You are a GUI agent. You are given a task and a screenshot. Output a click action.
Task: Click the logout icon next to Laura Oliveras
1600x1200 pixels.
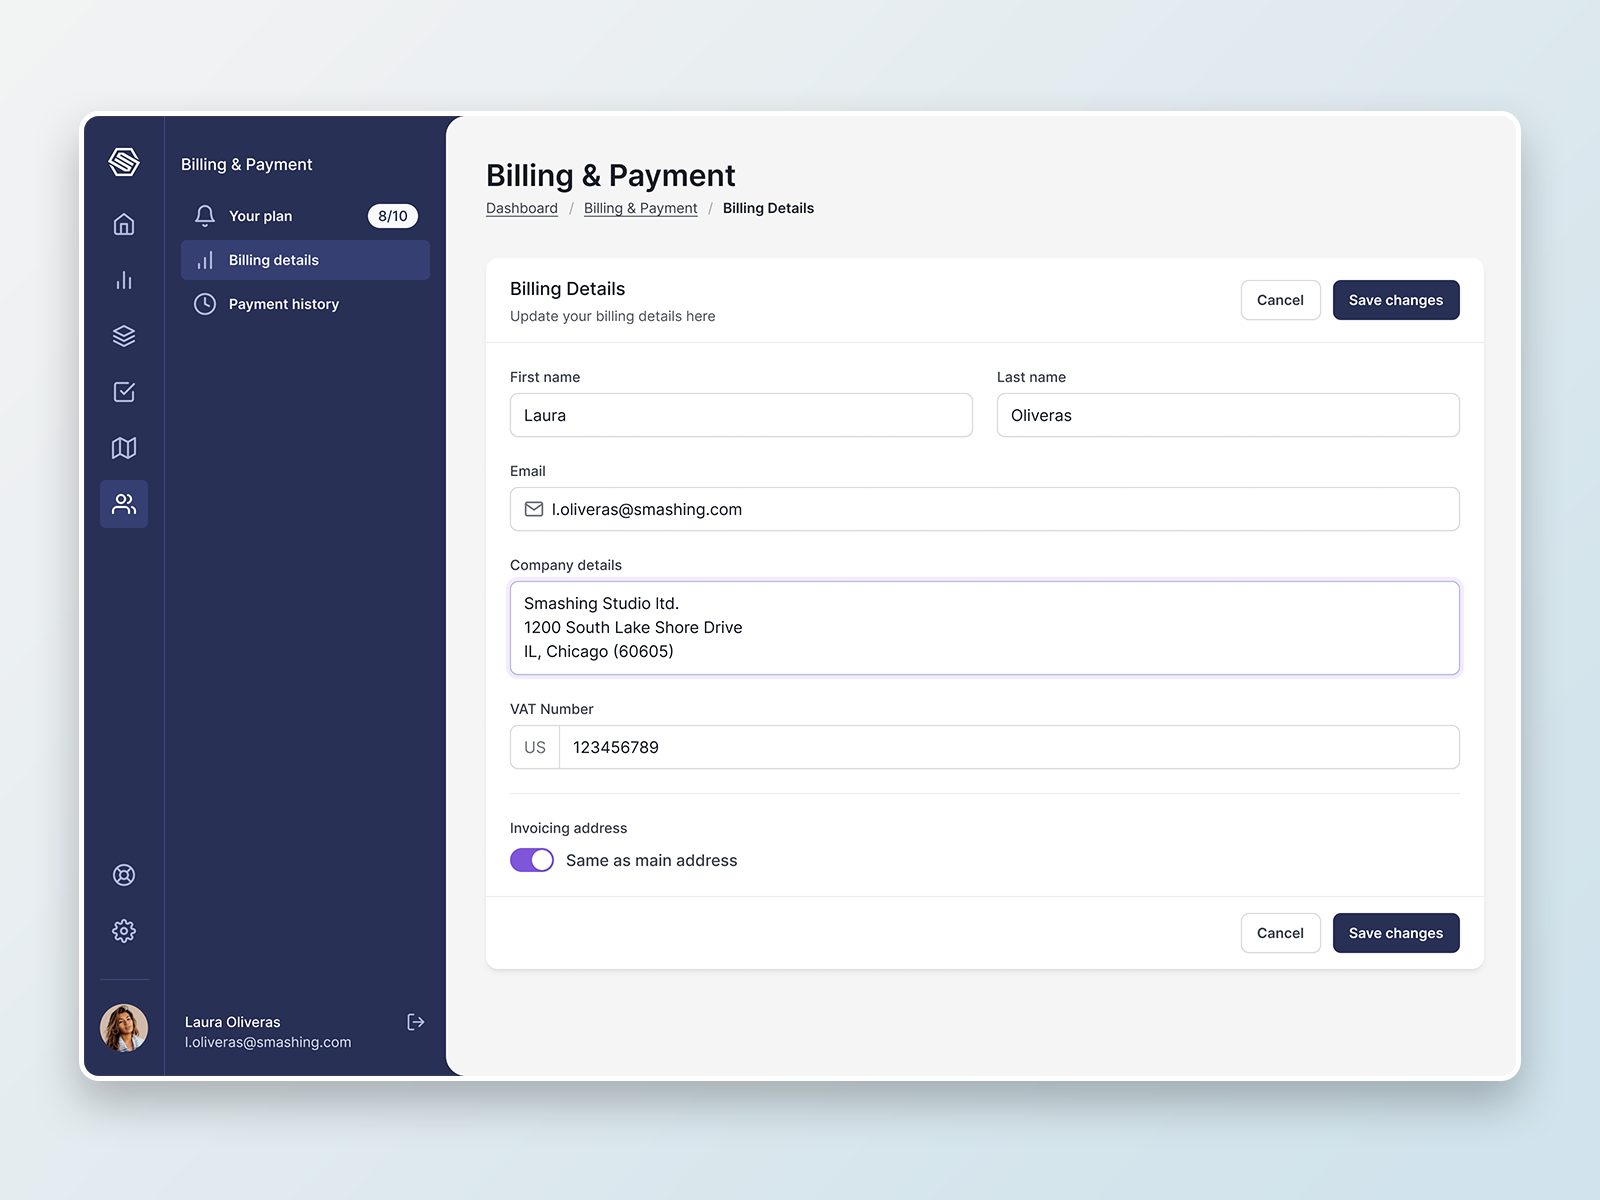(416, 1022)
